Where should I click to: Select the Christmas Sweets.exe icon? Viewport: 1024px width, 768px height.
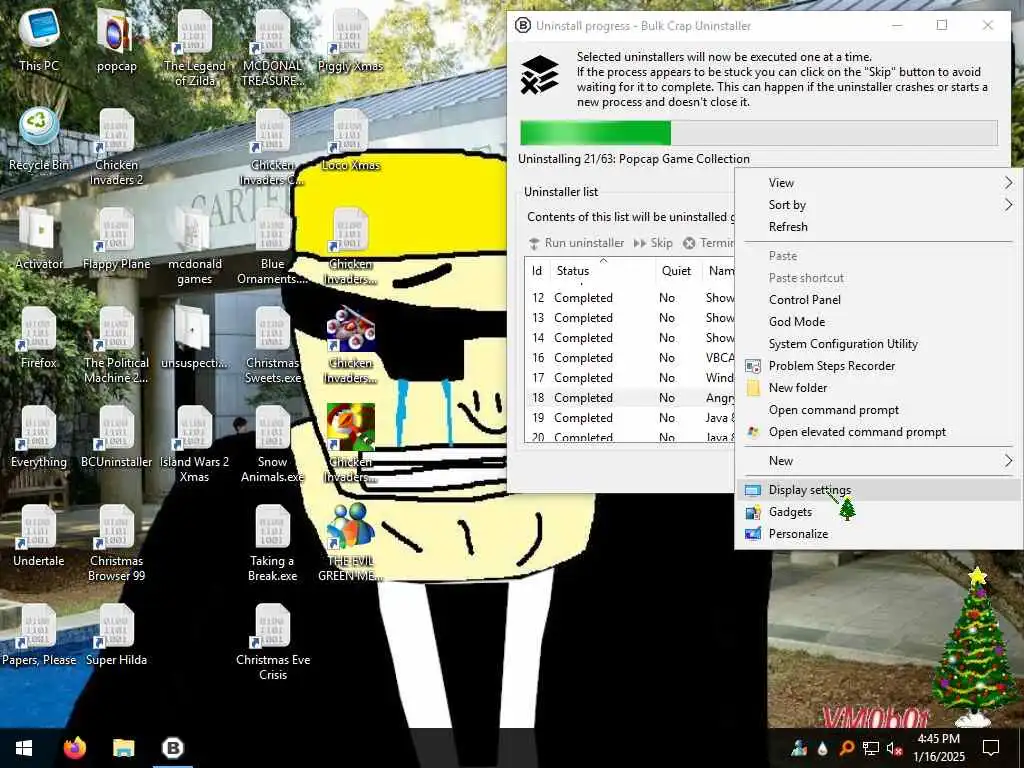coord(272,345)
